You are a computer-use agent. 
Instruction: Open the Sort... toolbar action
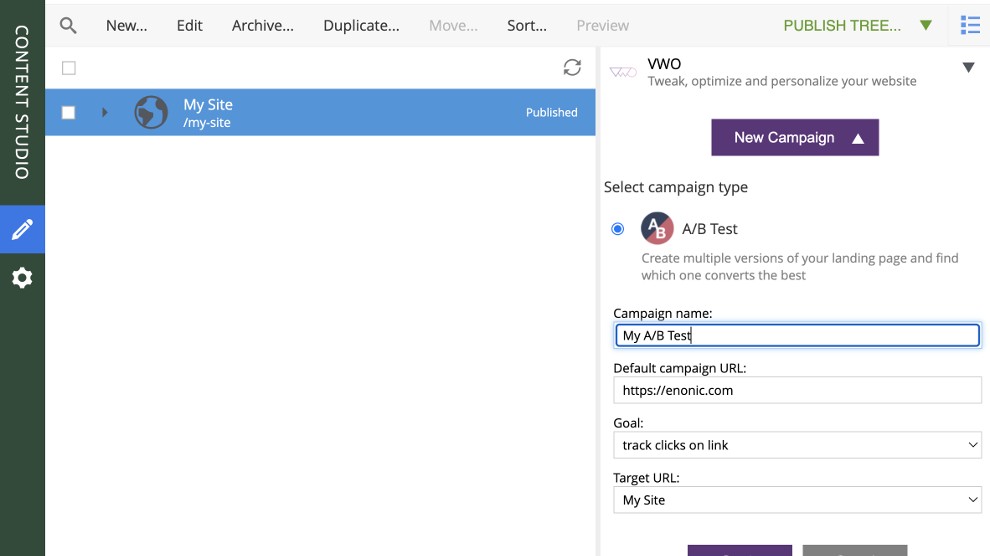click(527, 25)
